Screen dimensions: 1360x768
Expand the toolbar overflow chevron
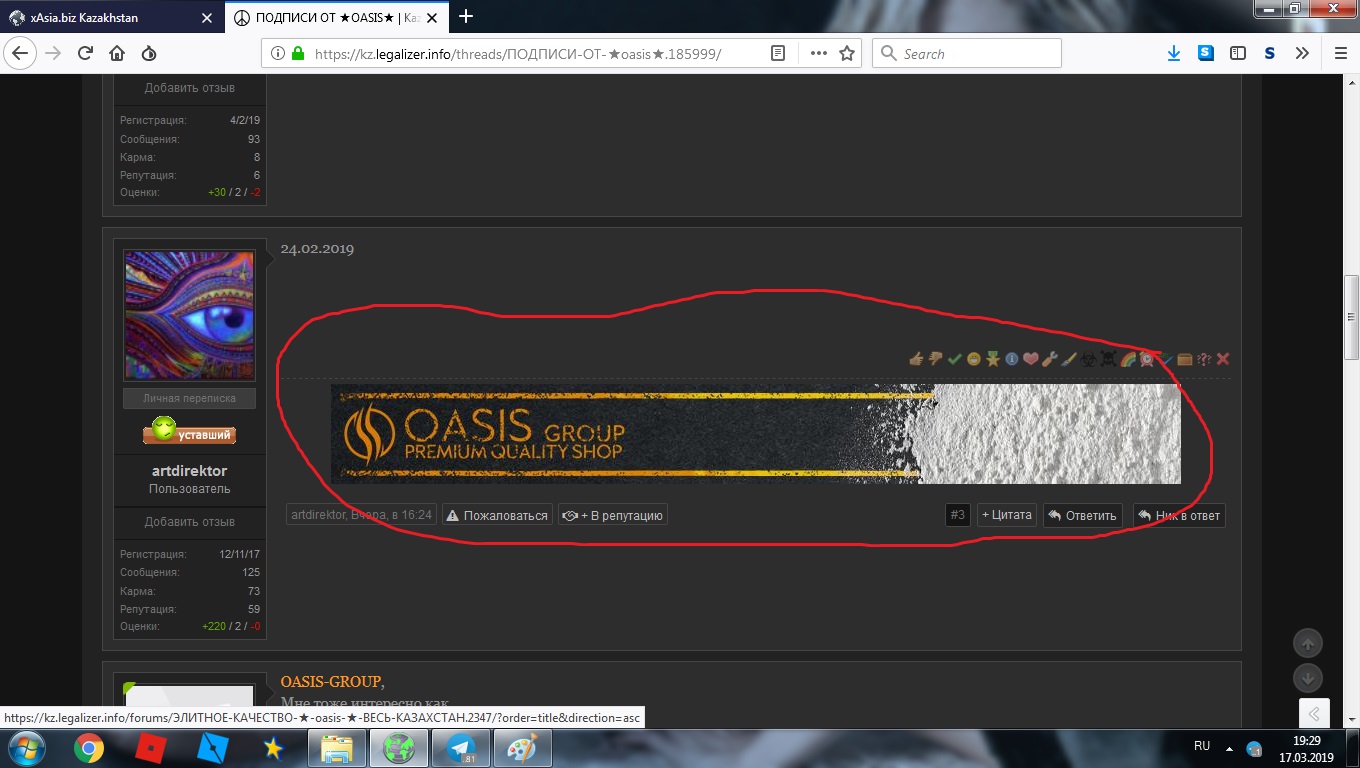tap(1303, 54)
